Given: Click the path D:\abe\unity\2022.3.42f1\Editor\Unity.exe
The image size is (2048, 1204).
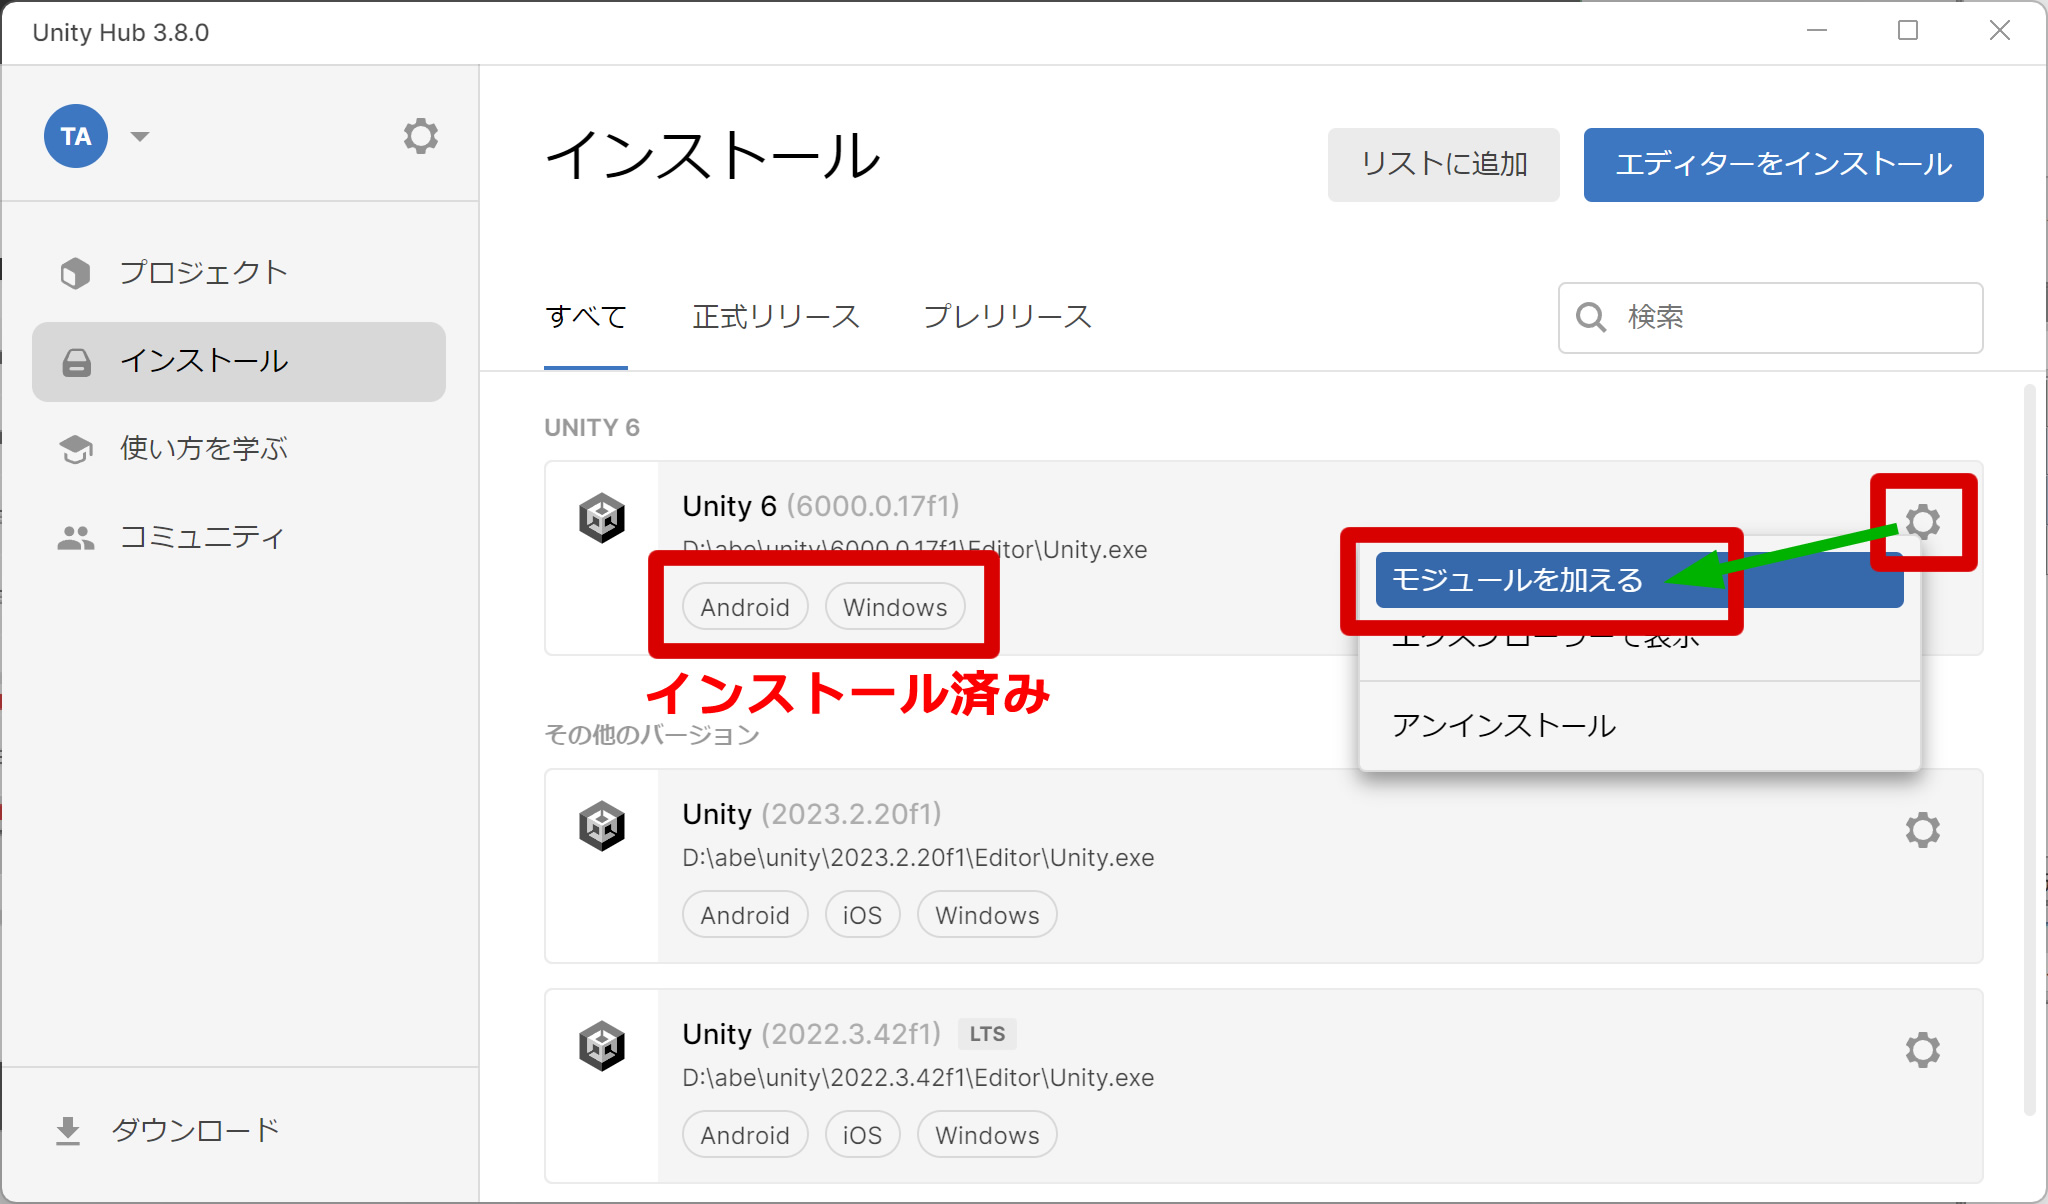Looking at the screenshot, I should pyautogui.click(x=918, y=1078).
